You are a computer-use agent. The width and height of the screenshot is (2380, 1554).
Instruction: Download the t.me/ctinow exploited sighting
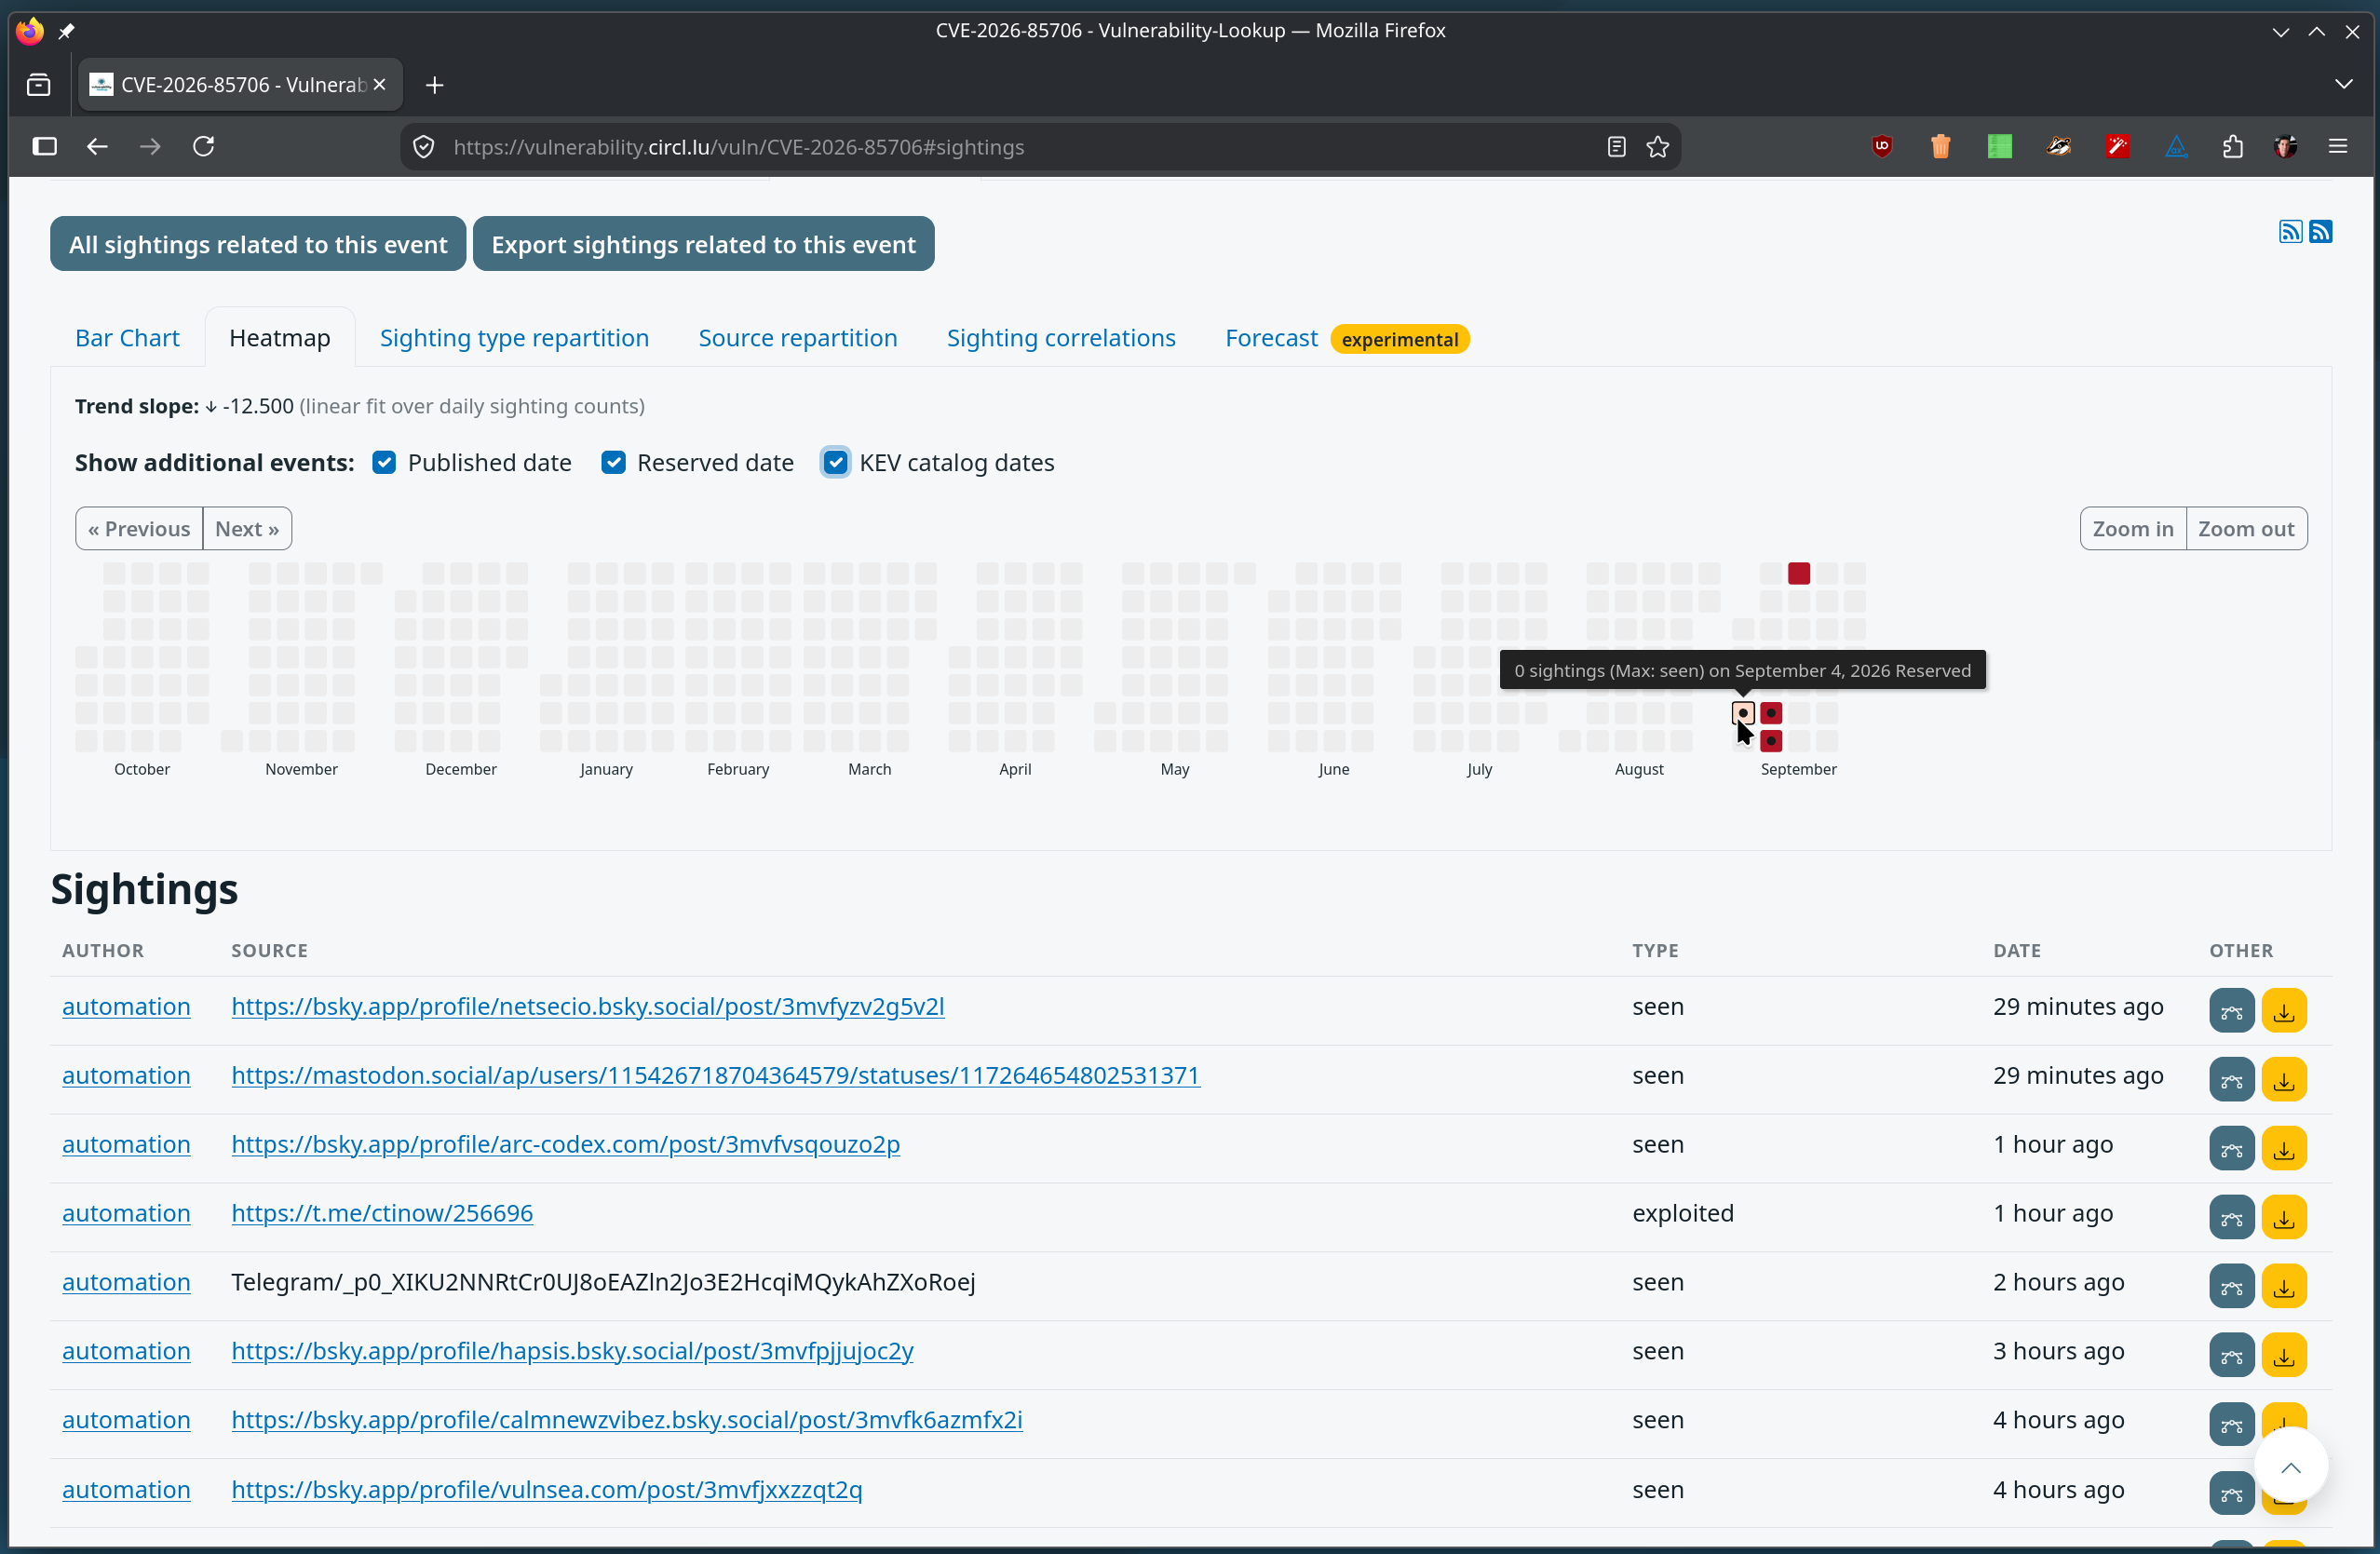pyautogui.click(x=2284, y=1218)
